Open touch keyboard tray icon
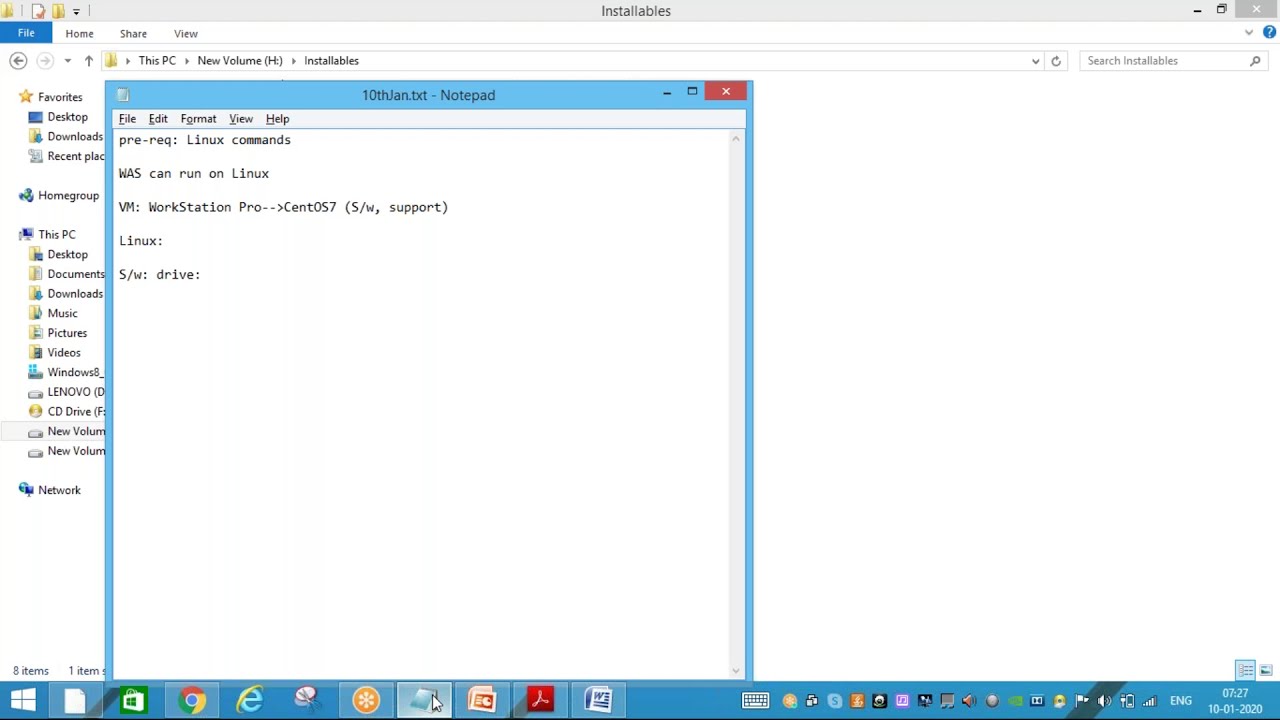The width and height of the screenshot is (1280, 720). pos(755,700)
